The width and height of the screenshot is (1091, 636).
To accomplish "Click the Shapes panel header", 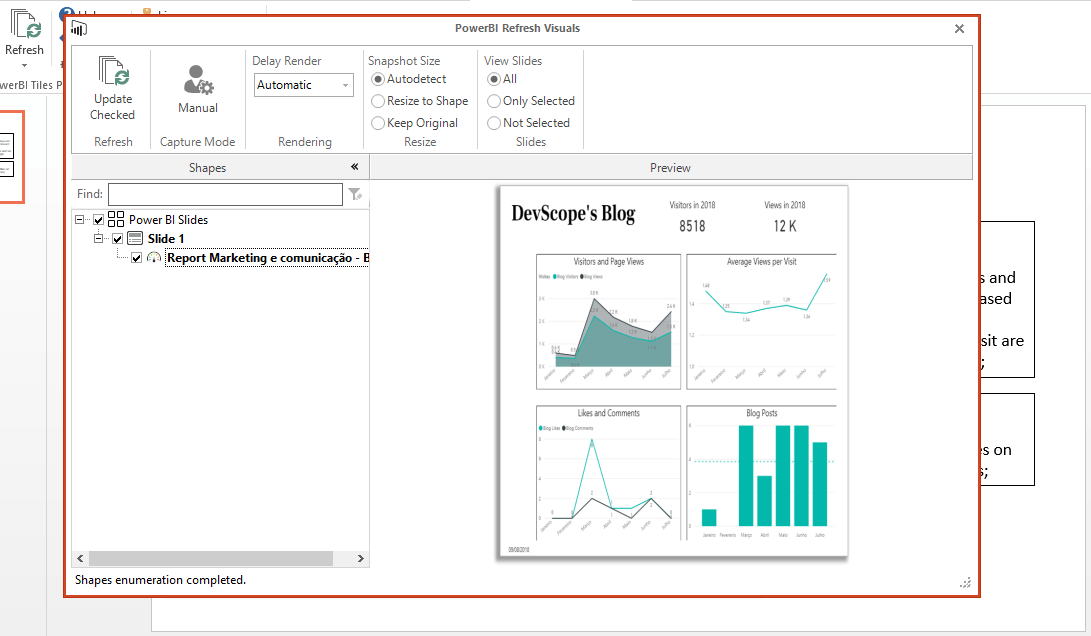I will [207, 167].
